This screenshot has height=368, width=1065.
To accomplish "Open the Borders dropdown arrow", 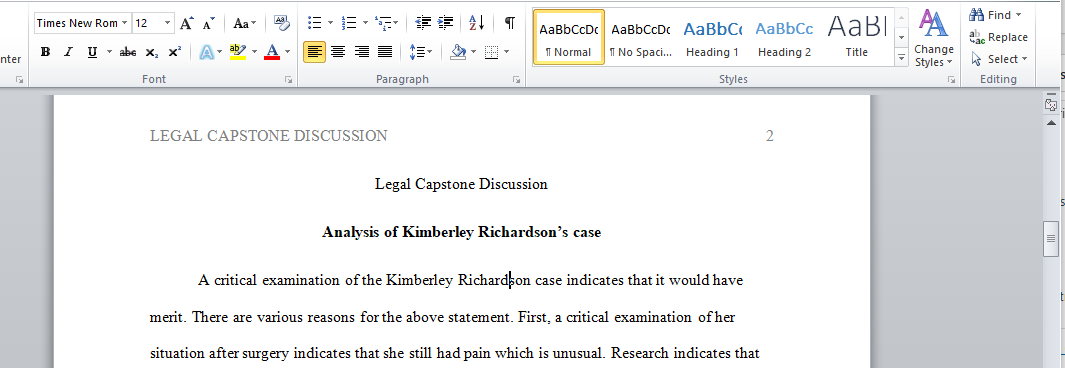I will pos(507,52).
